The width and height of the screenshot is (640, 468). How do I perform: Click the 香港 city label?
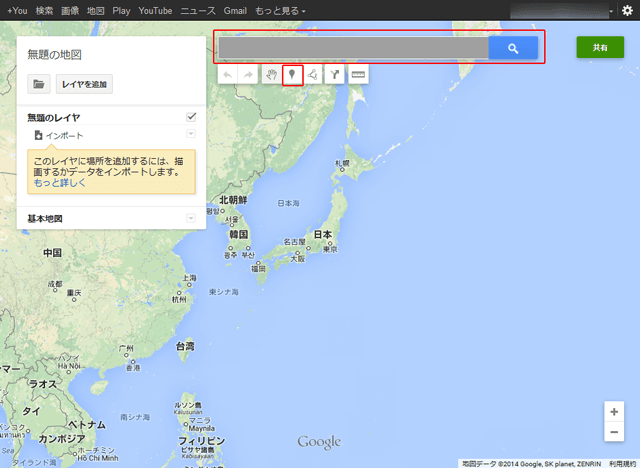133,368
